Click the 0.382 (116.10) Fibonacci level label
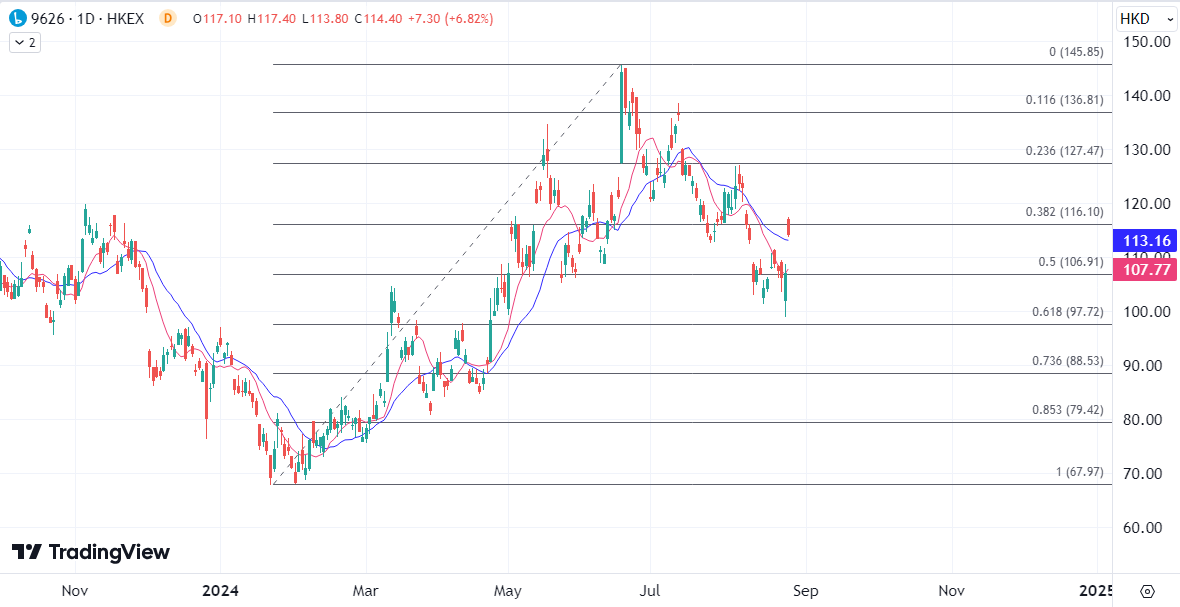Screen dimensions: 1180x607 [1064, 212]
